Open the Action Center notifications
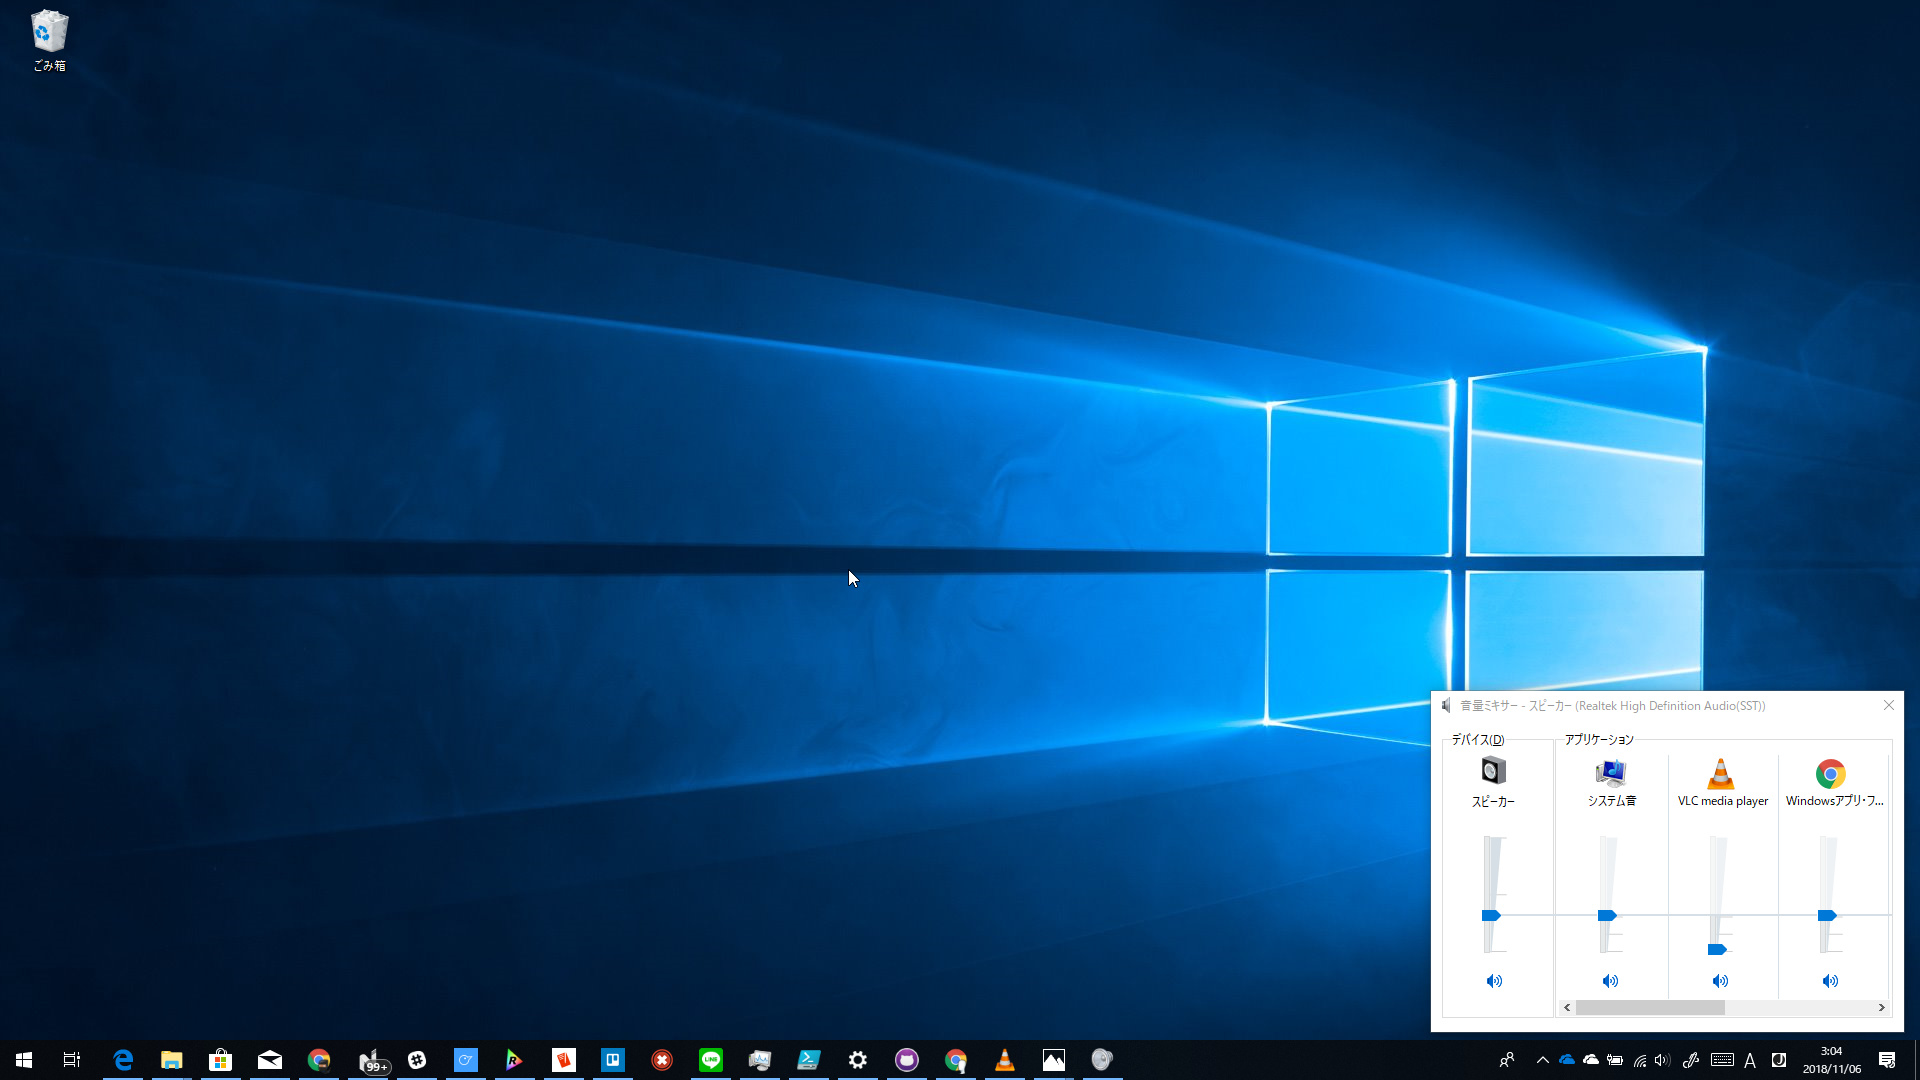The image size is (1920, 1080). [1887, 1060]
